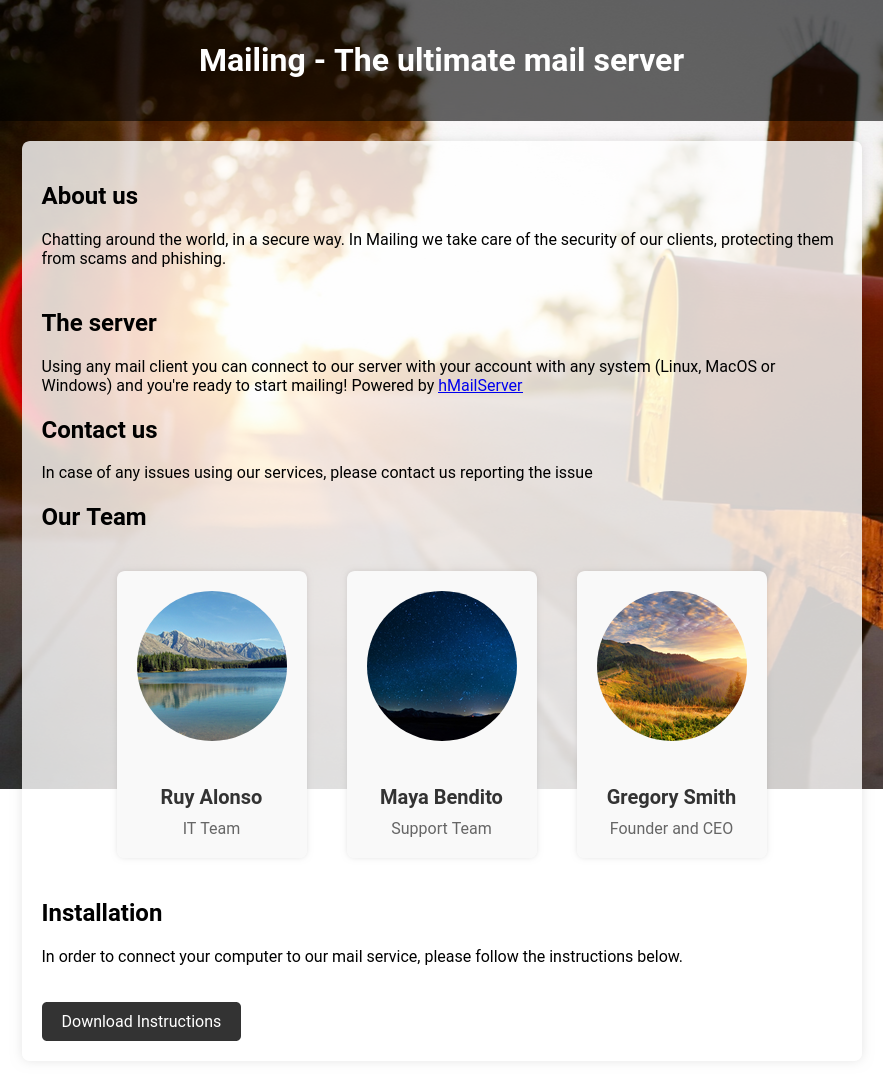883x1081 pixels.
Task: Click the Support Team role label
Action: pos(441,828)
